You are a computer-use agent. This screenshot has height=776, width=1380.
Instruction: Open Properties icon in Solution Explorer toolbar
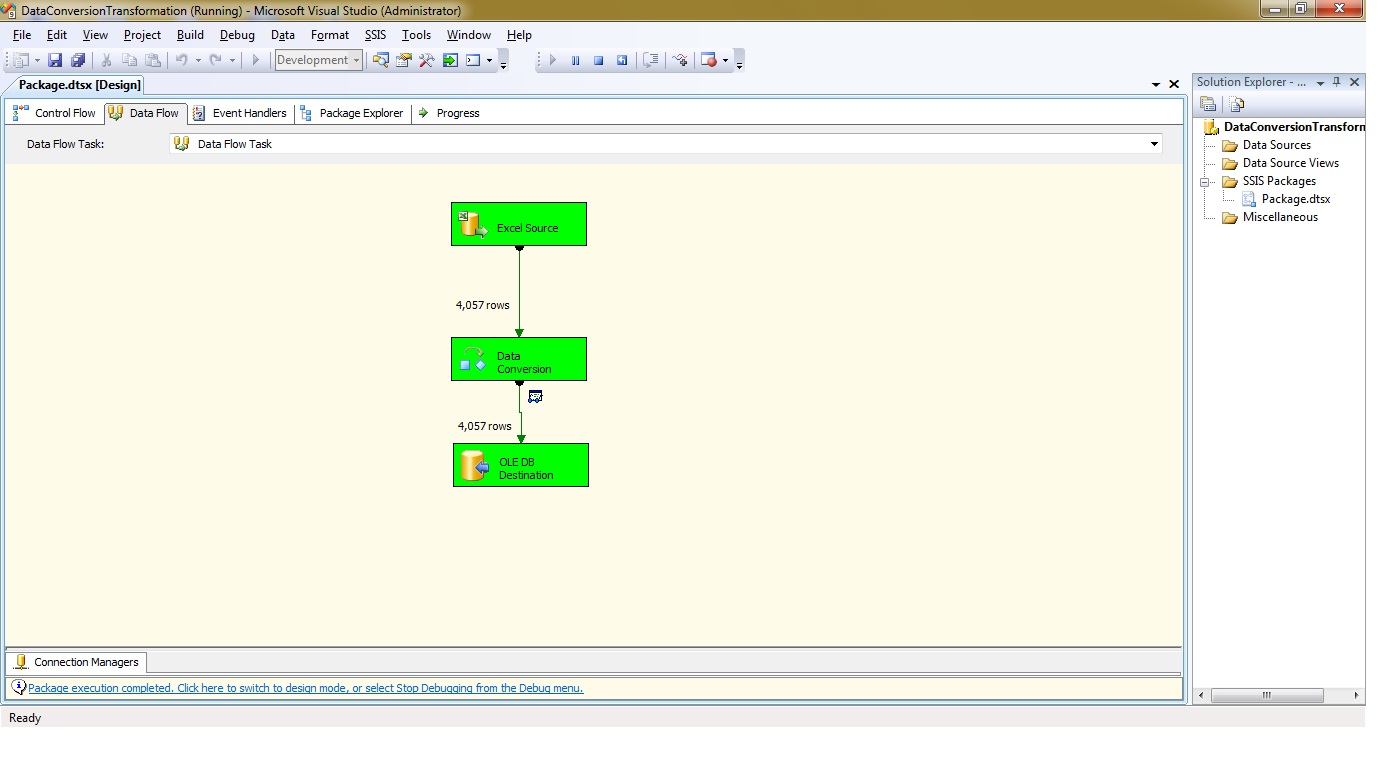1208,104
